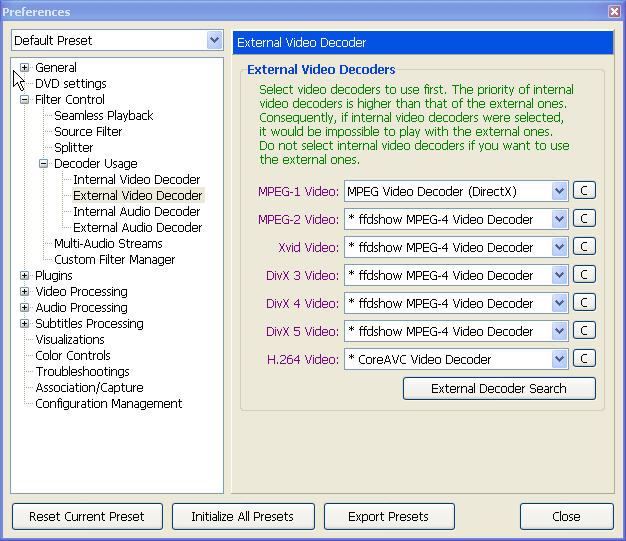Open the MPEG-1 Video decoder dropdown
Image resolution: width=626 pixels, height=541 pixels.
pyautogui.click(x=558, y=191)
